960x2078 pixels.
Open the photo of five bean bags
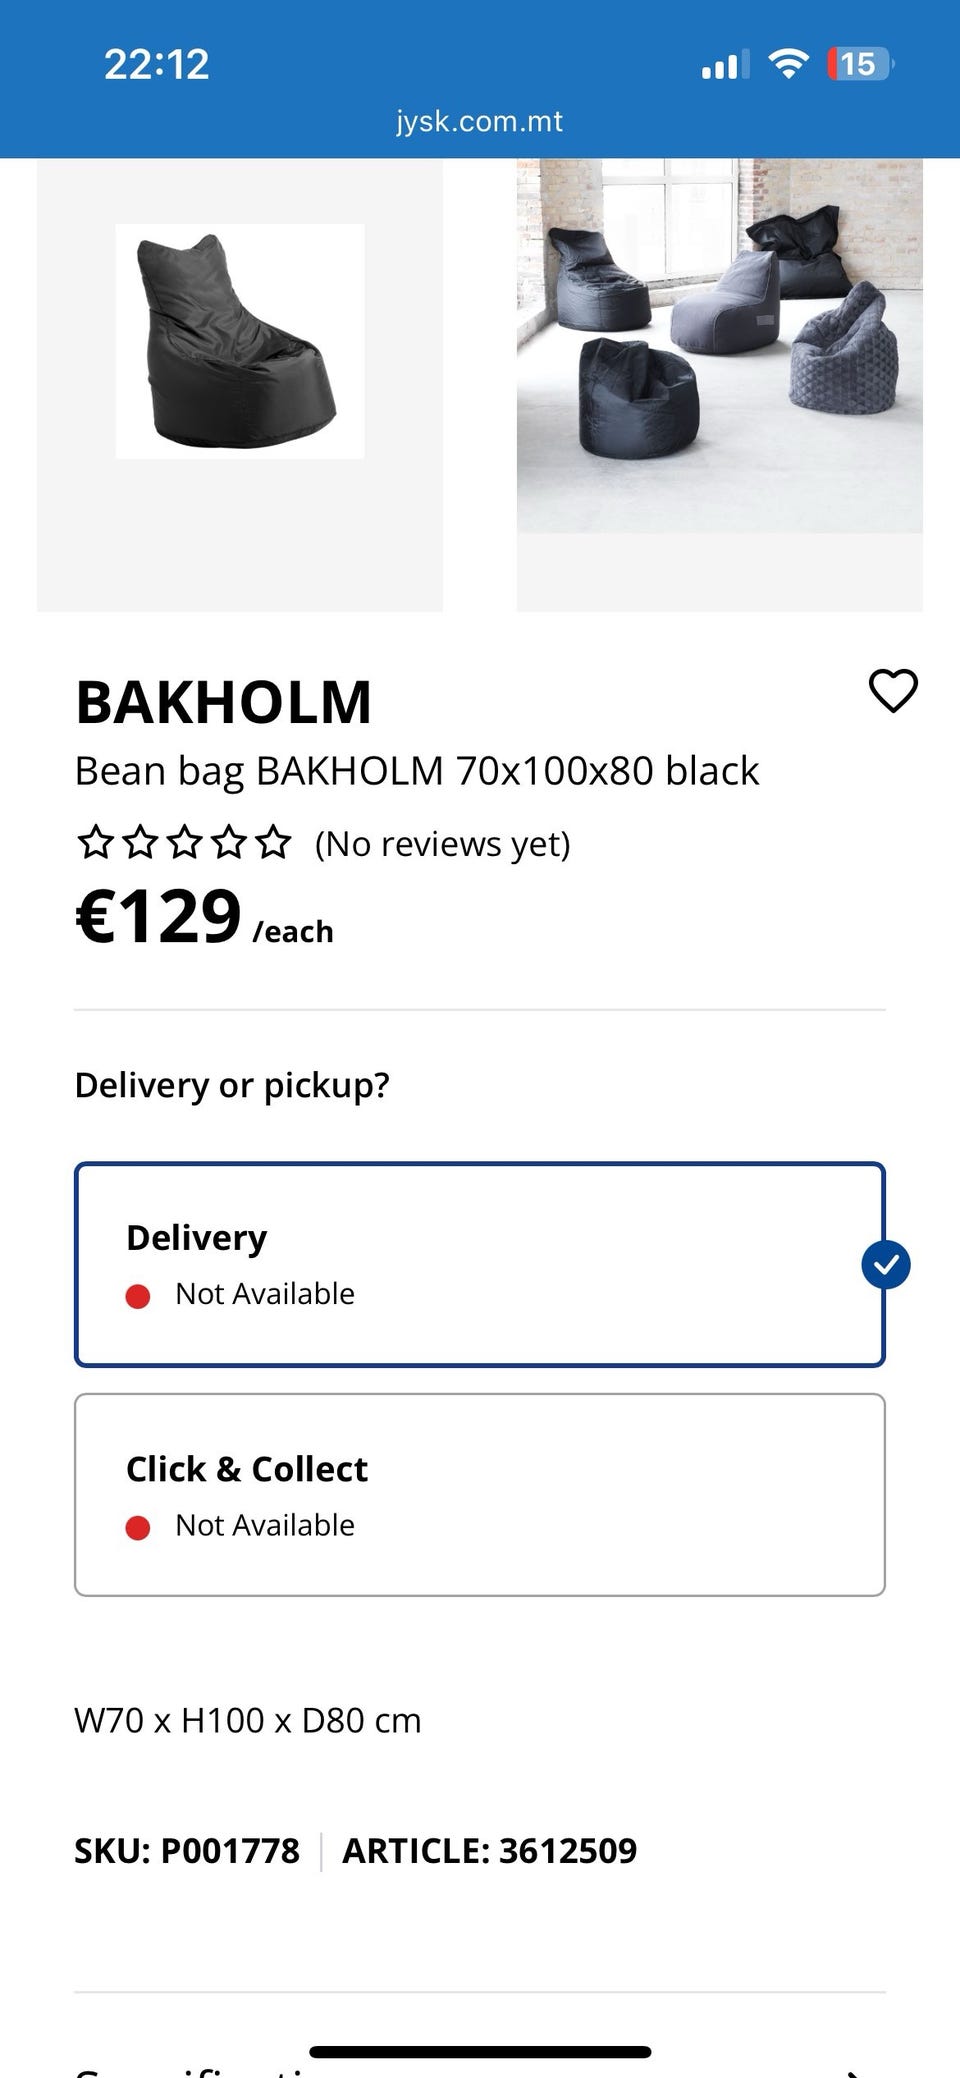[x=719, y=345]
